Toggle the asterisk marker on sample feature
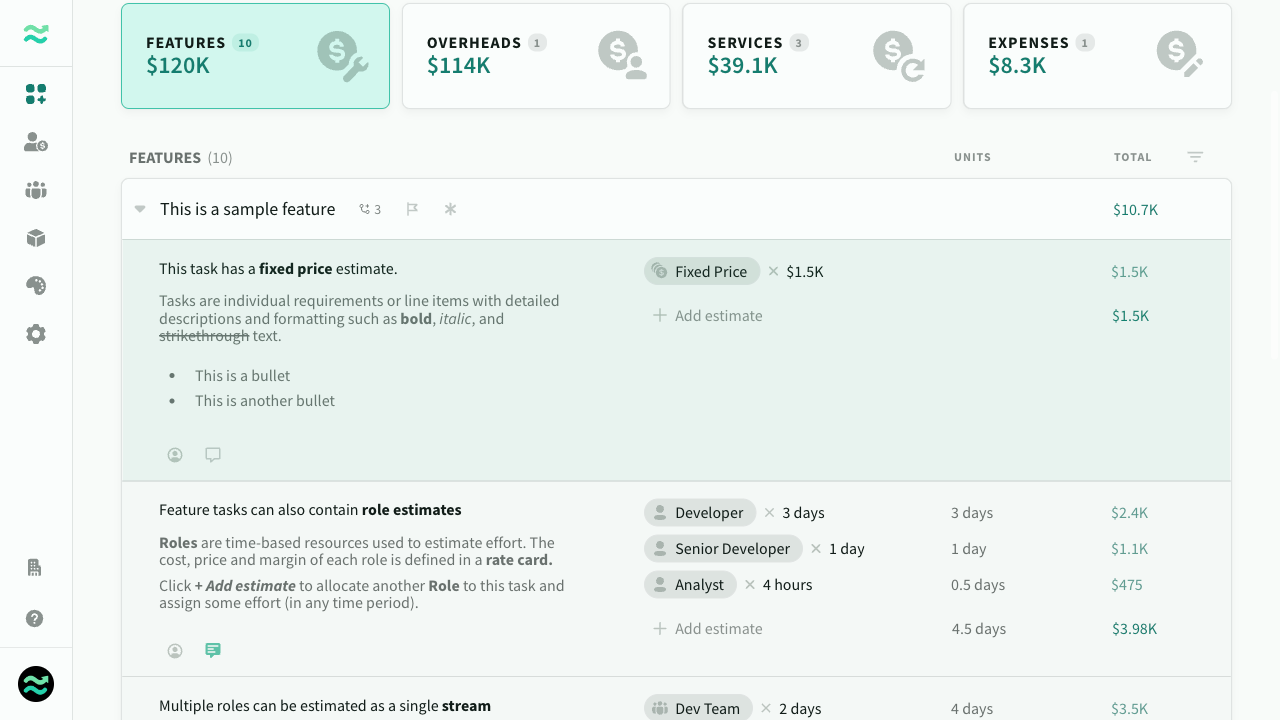The width and height of the screenshot is (1280, 720). point(450,209)
